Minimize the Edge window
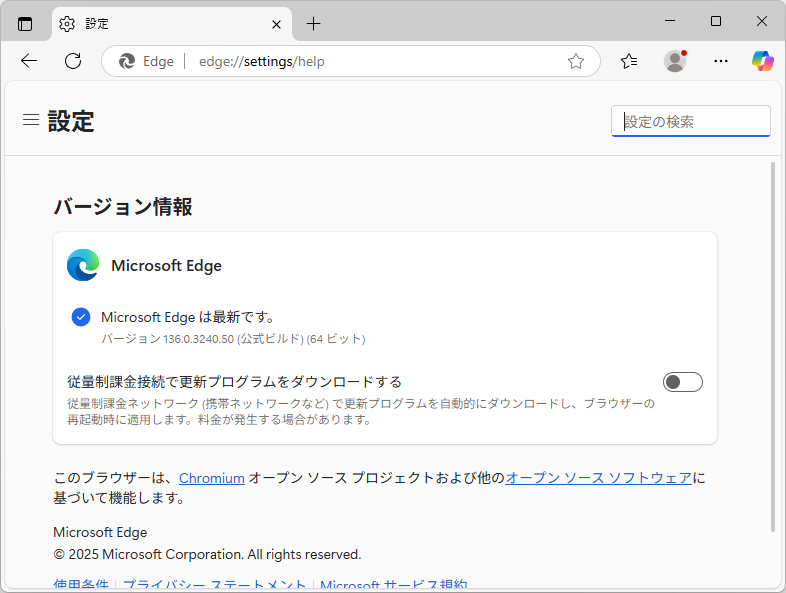 click(670, 21)
